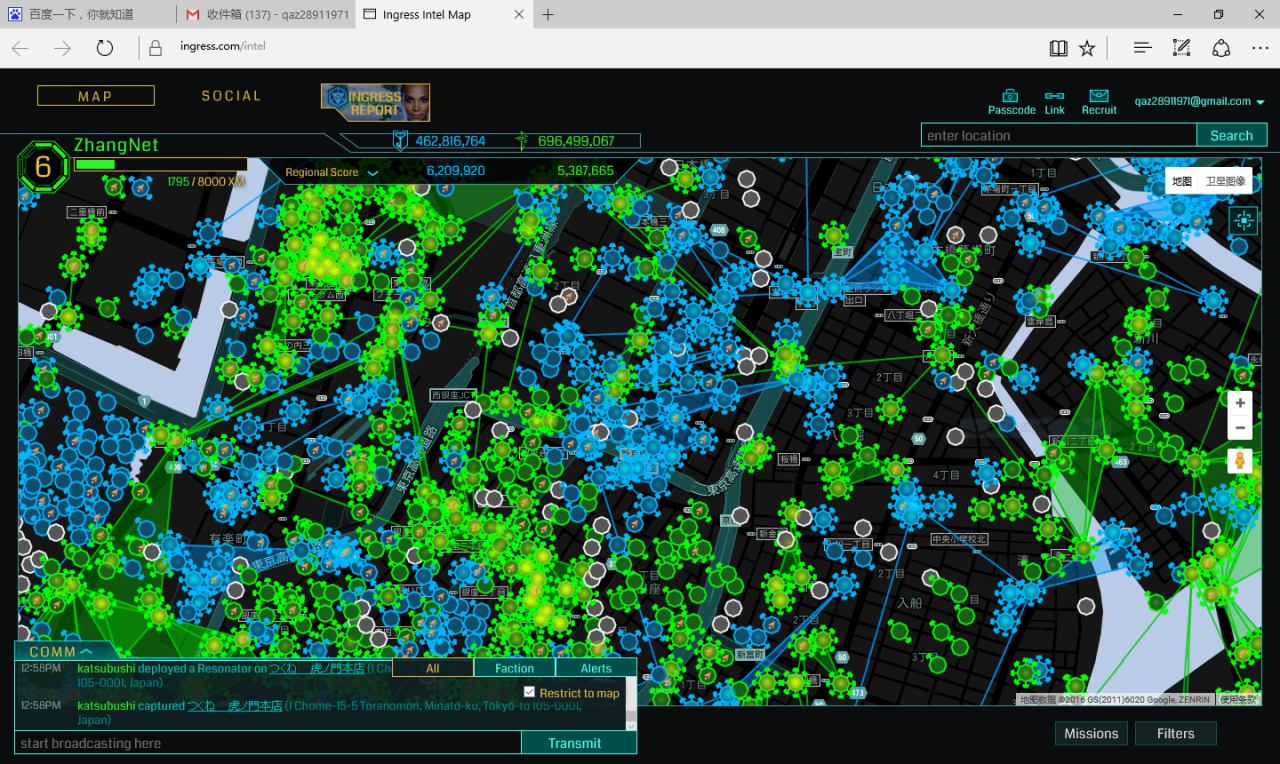Go back to the previous page
This screenshot has height=764, width=1280.
(21, 48)
